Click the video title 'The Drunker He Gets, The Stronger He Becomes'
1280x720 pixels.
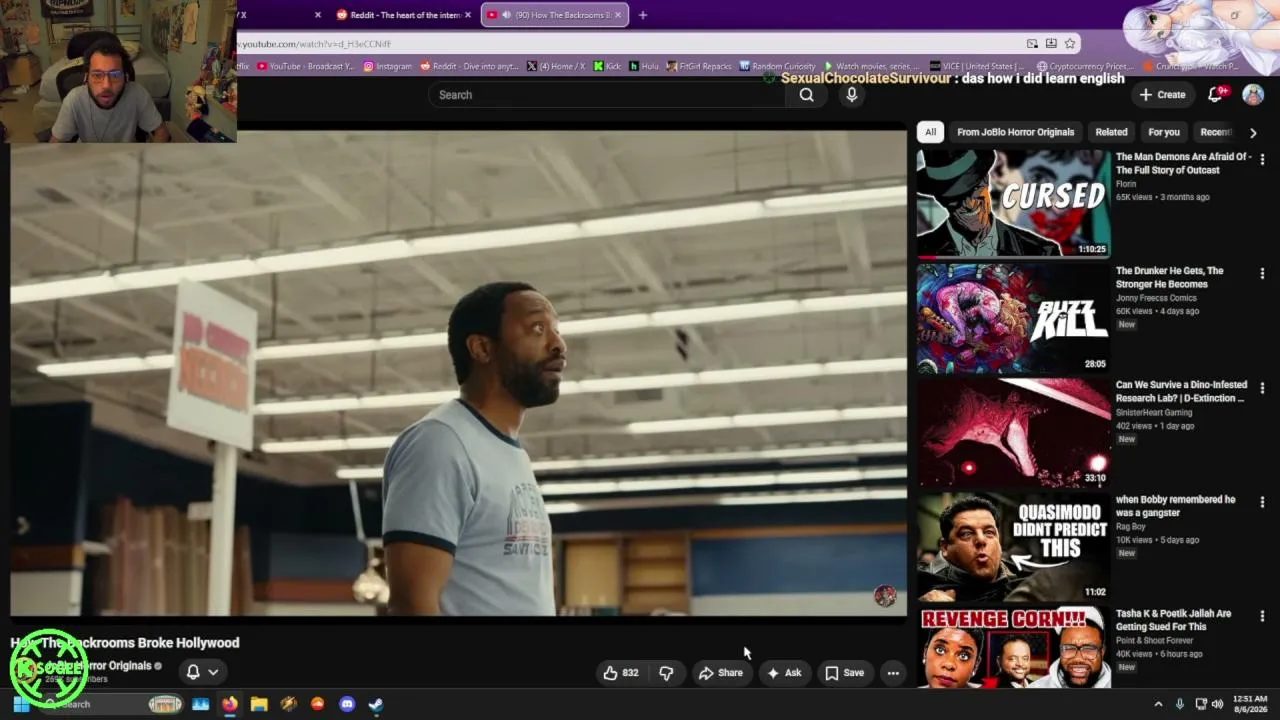[1169, 278]
